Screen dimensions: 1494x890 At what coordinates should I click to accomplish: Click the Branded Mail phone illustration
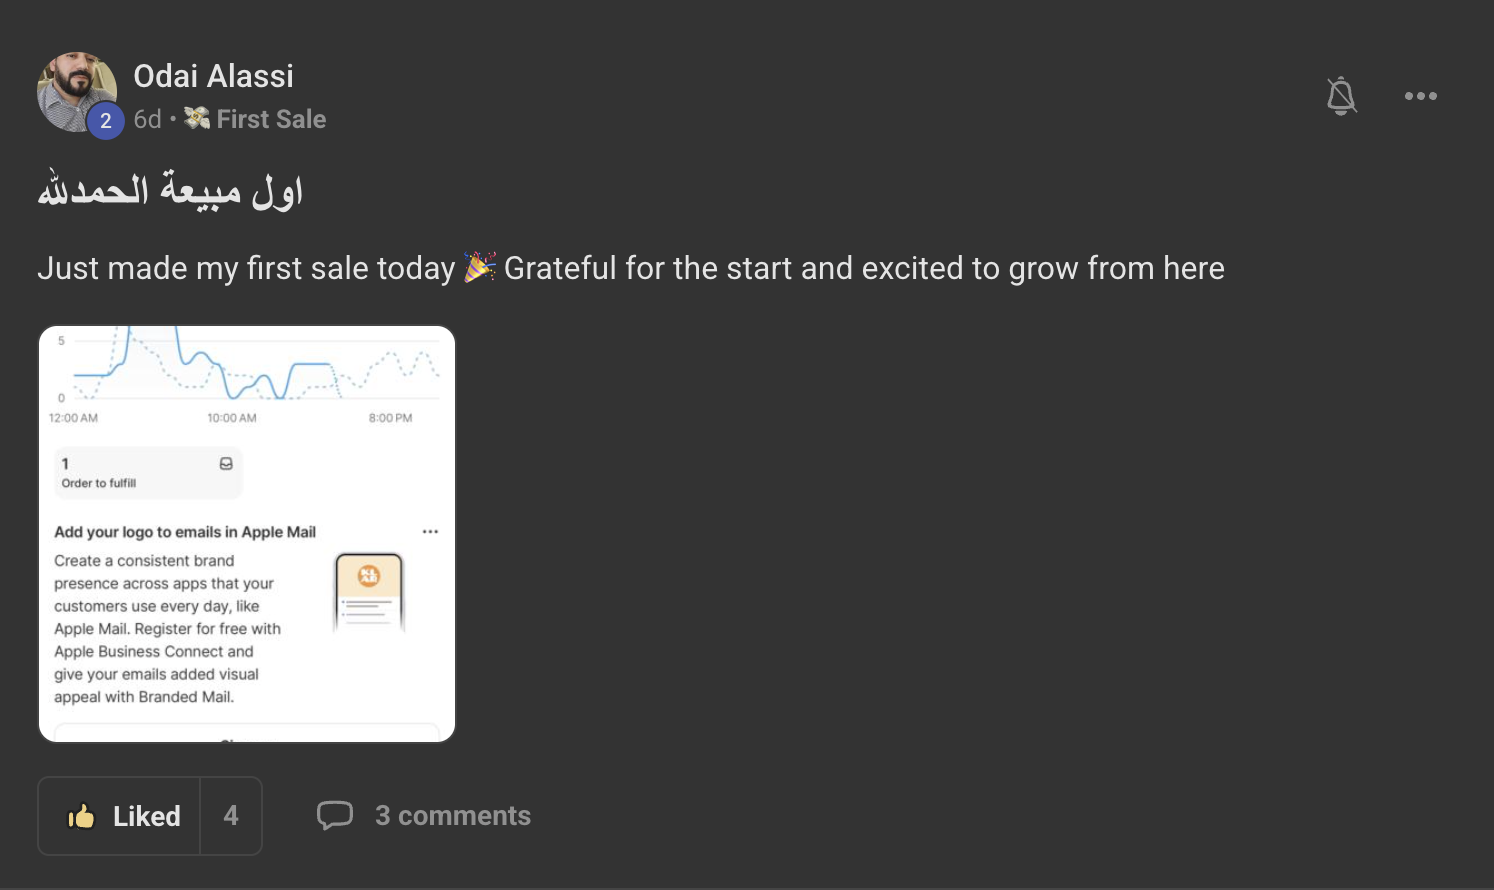[369, 592]
